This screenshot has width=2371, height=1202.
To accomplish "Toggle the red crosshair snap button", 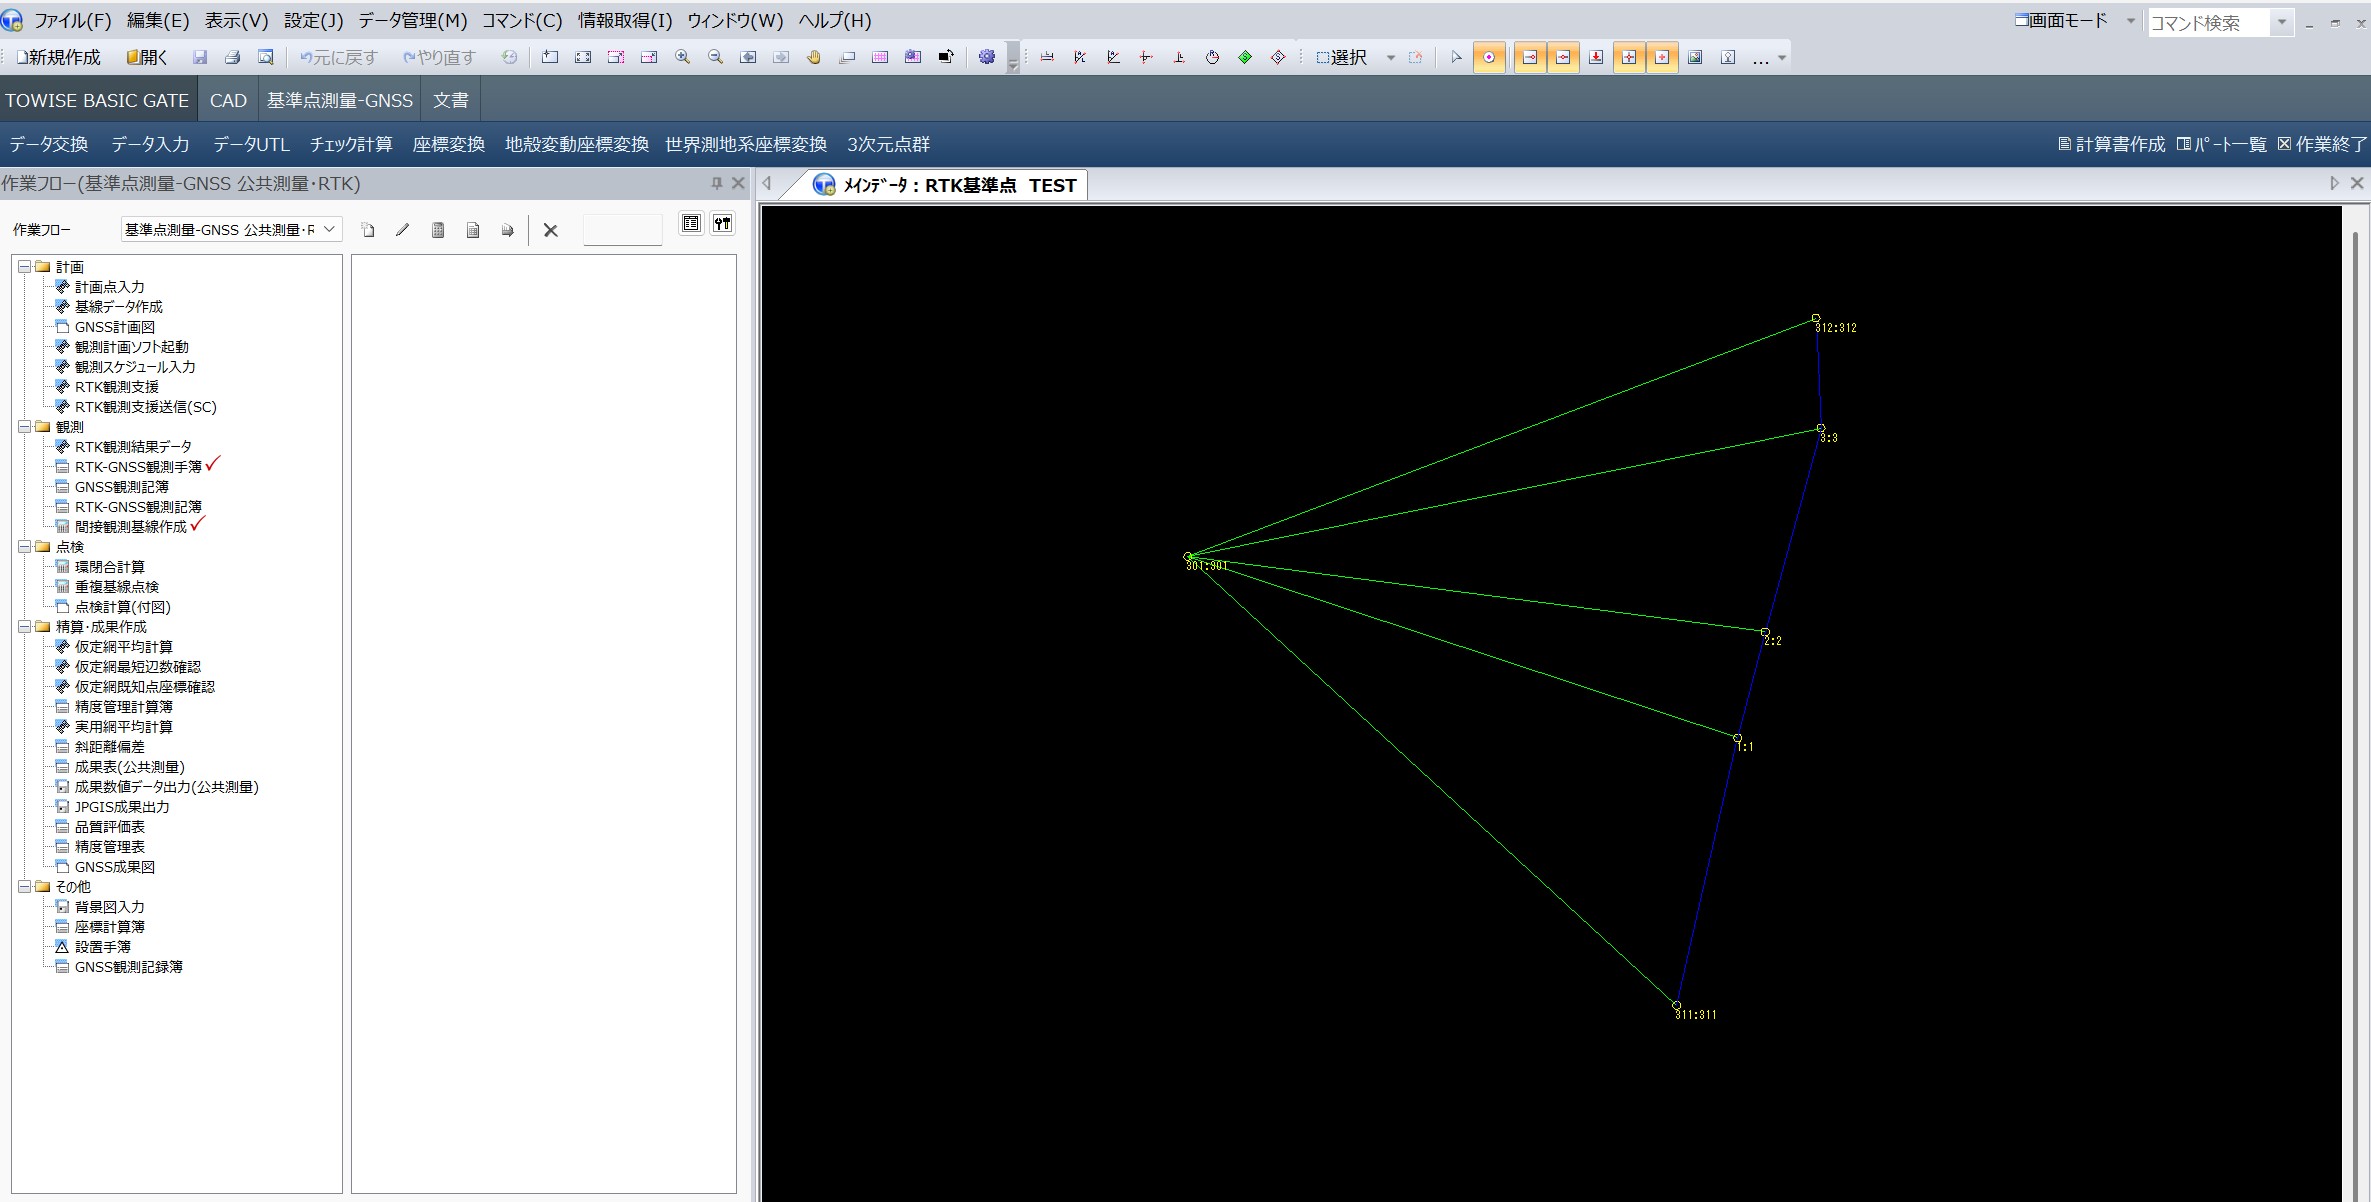I will coord(1629,58).
